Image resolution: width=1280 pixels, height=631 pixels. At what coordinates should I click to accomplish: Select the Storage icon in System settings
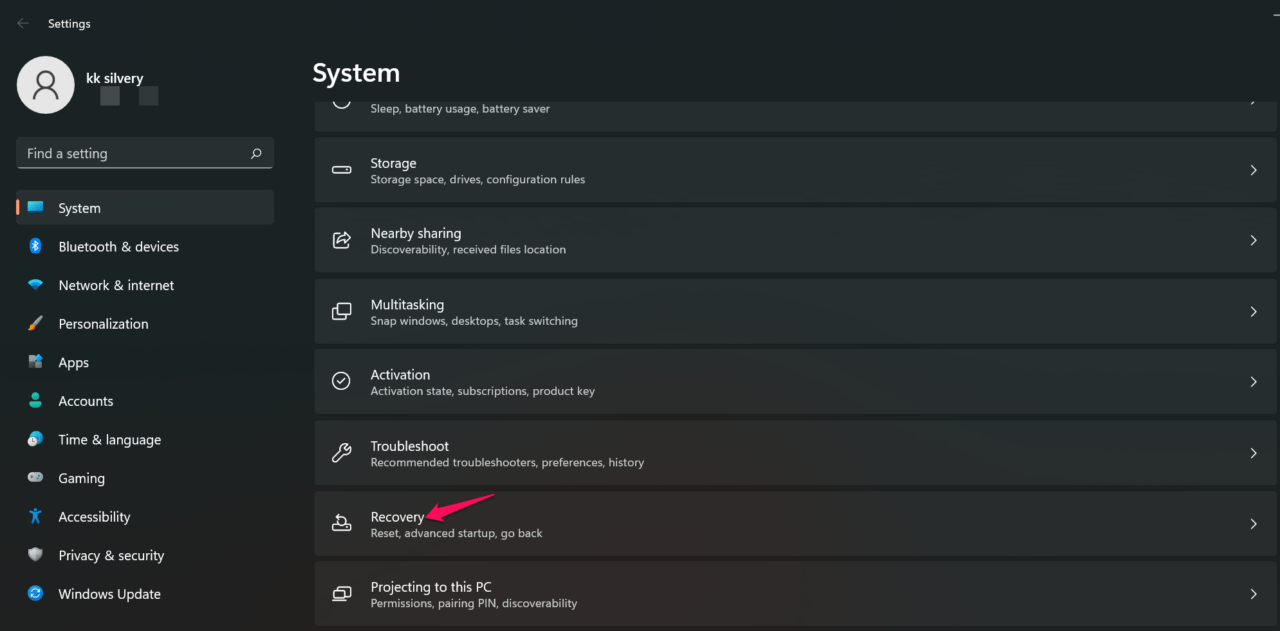[x=341, y=170]
